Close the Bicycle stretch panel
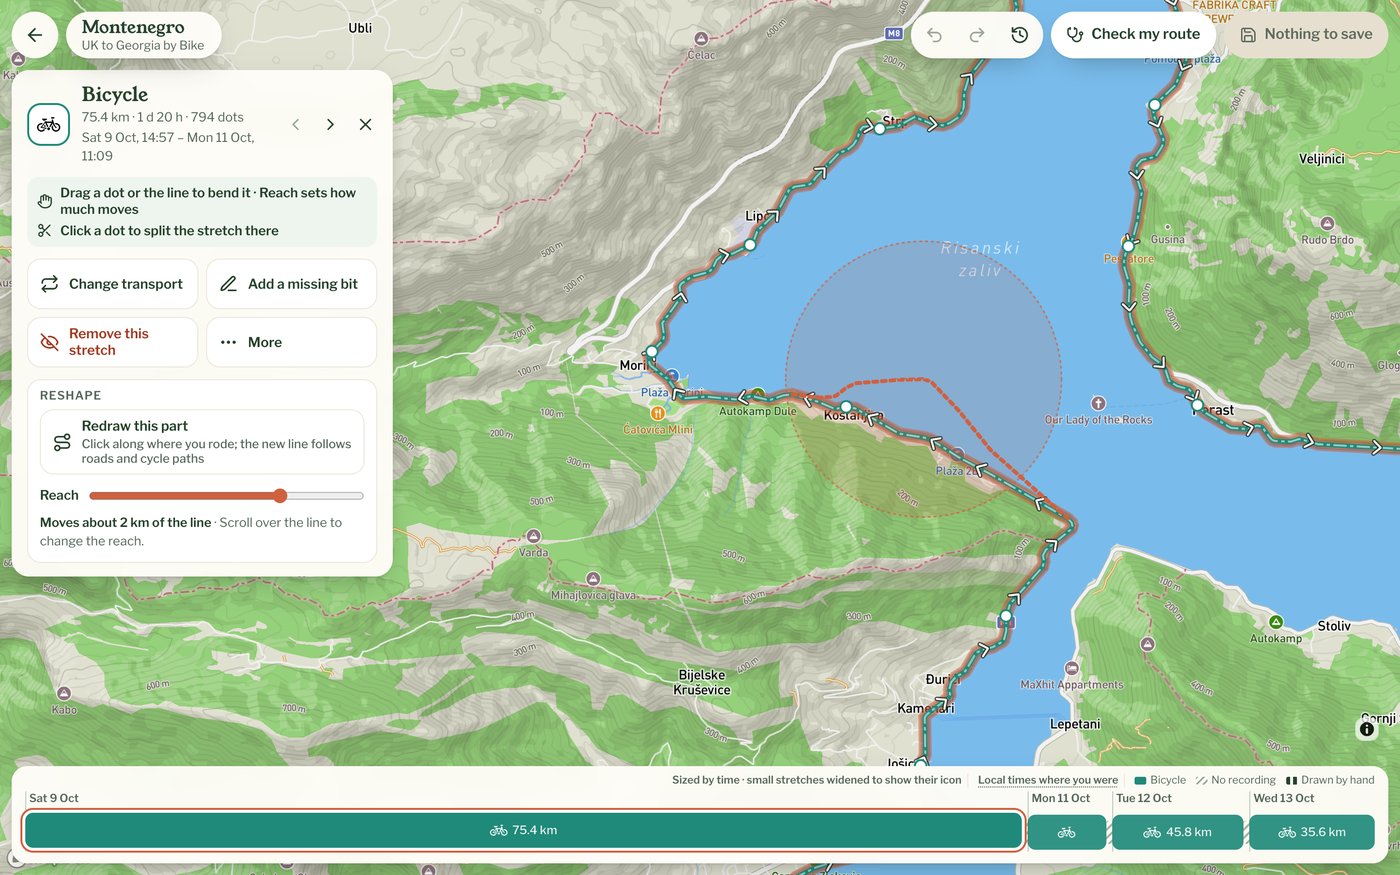 coord(365,125)
